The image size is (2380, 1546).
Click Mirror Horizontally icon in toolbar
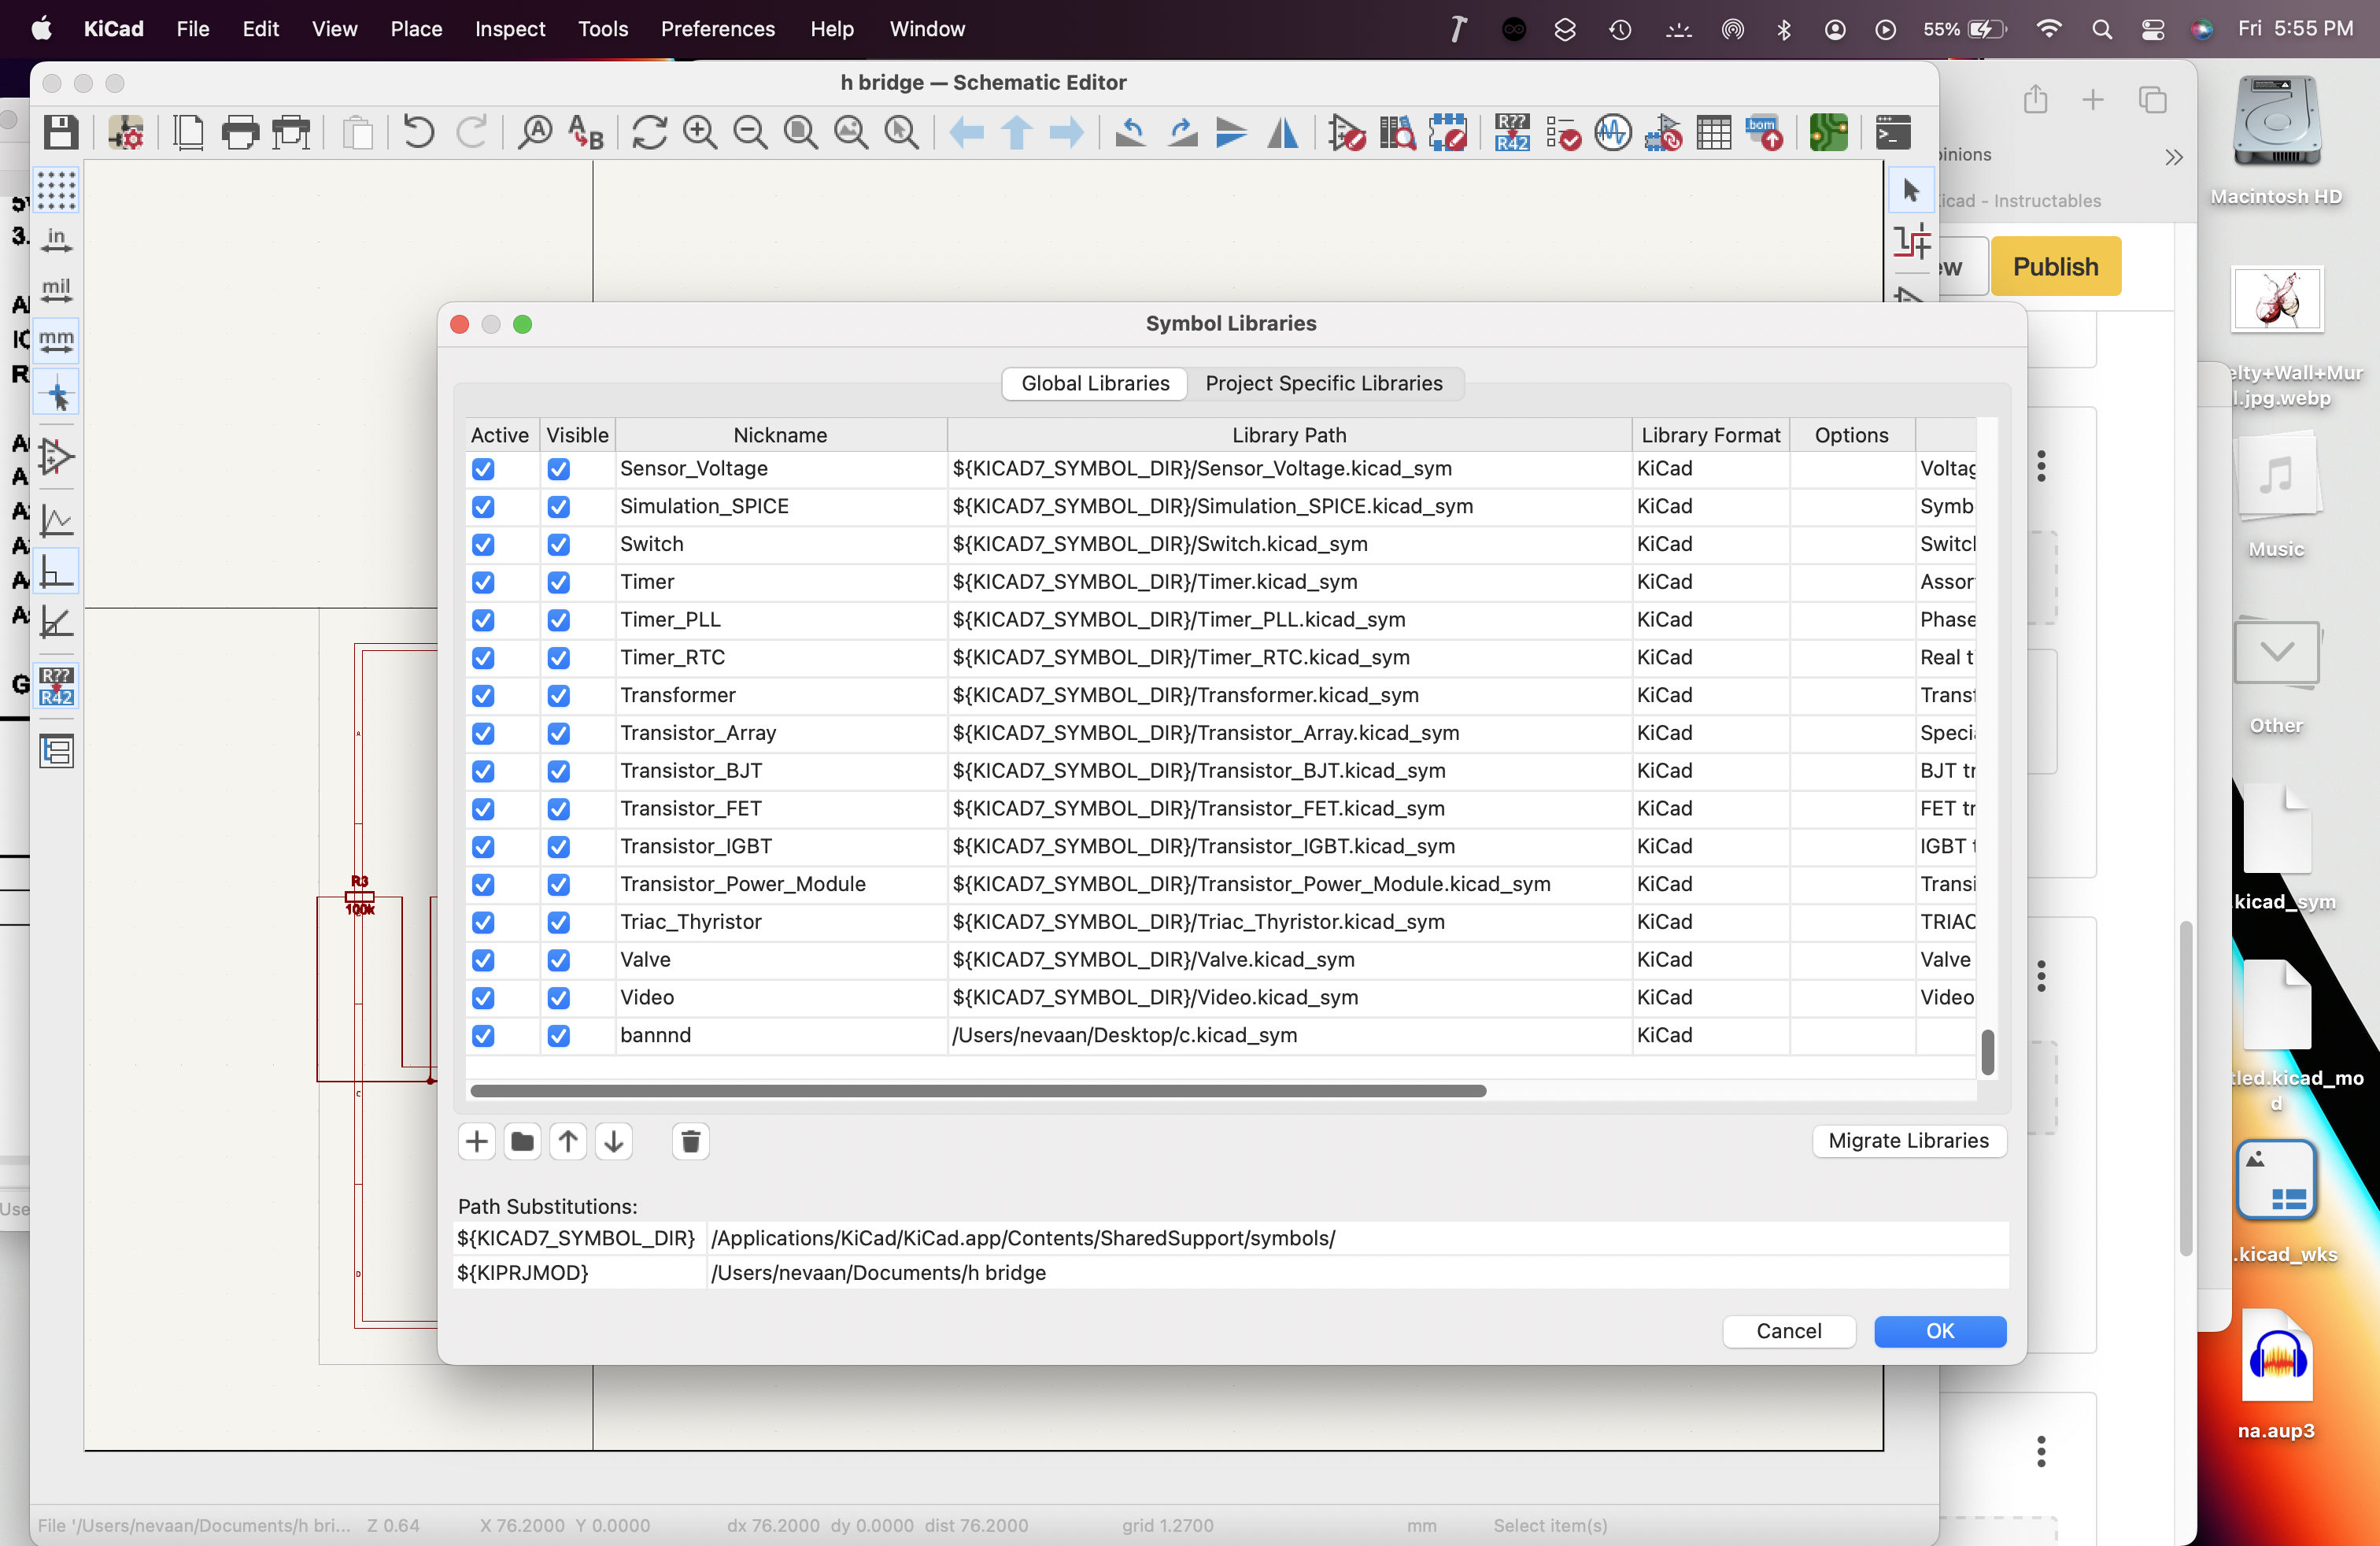coord(1282,132)
